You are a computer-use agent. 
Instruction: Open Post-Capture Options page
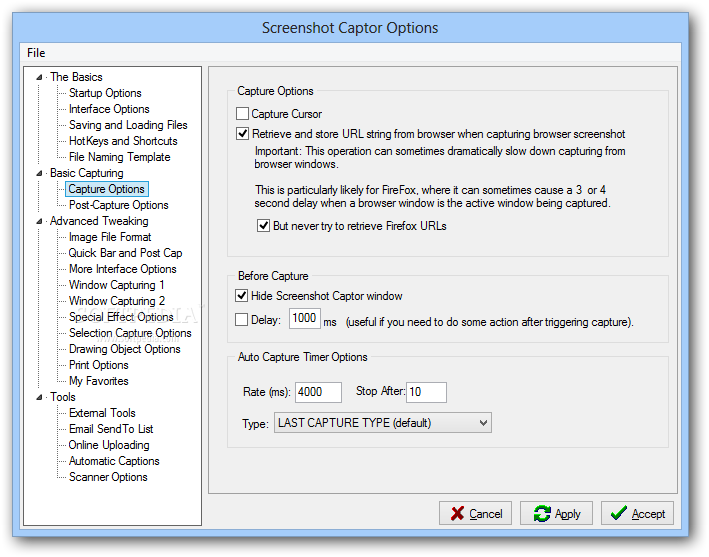pyautogui.click(x=118, y=205)
